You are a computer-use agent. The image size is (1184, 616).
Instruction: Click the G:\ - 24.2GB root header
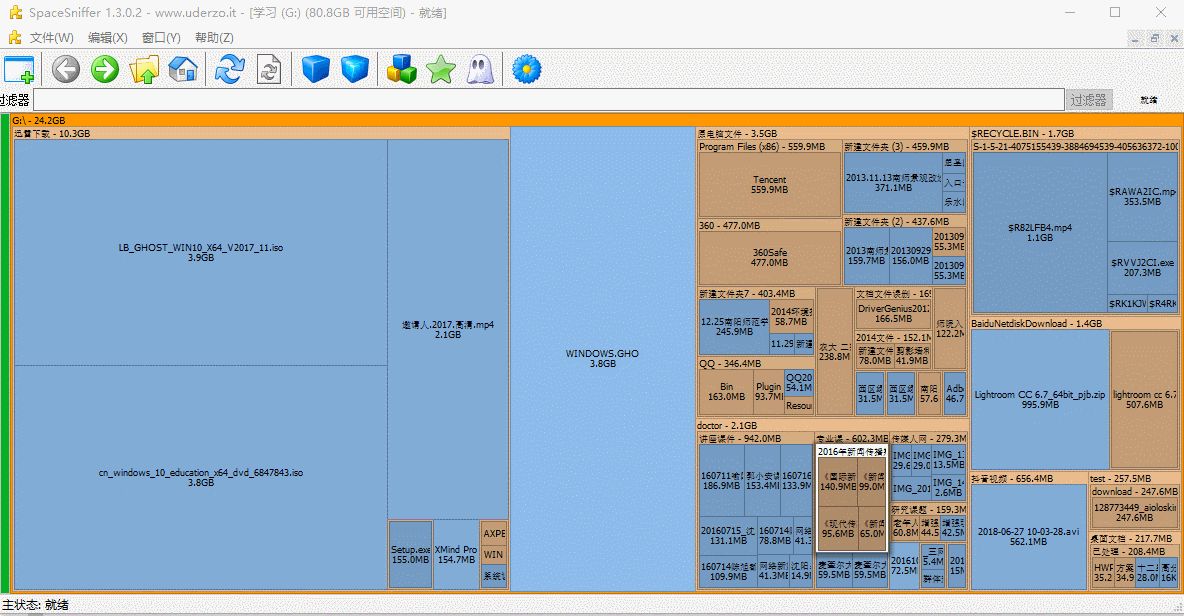[597, 120]
